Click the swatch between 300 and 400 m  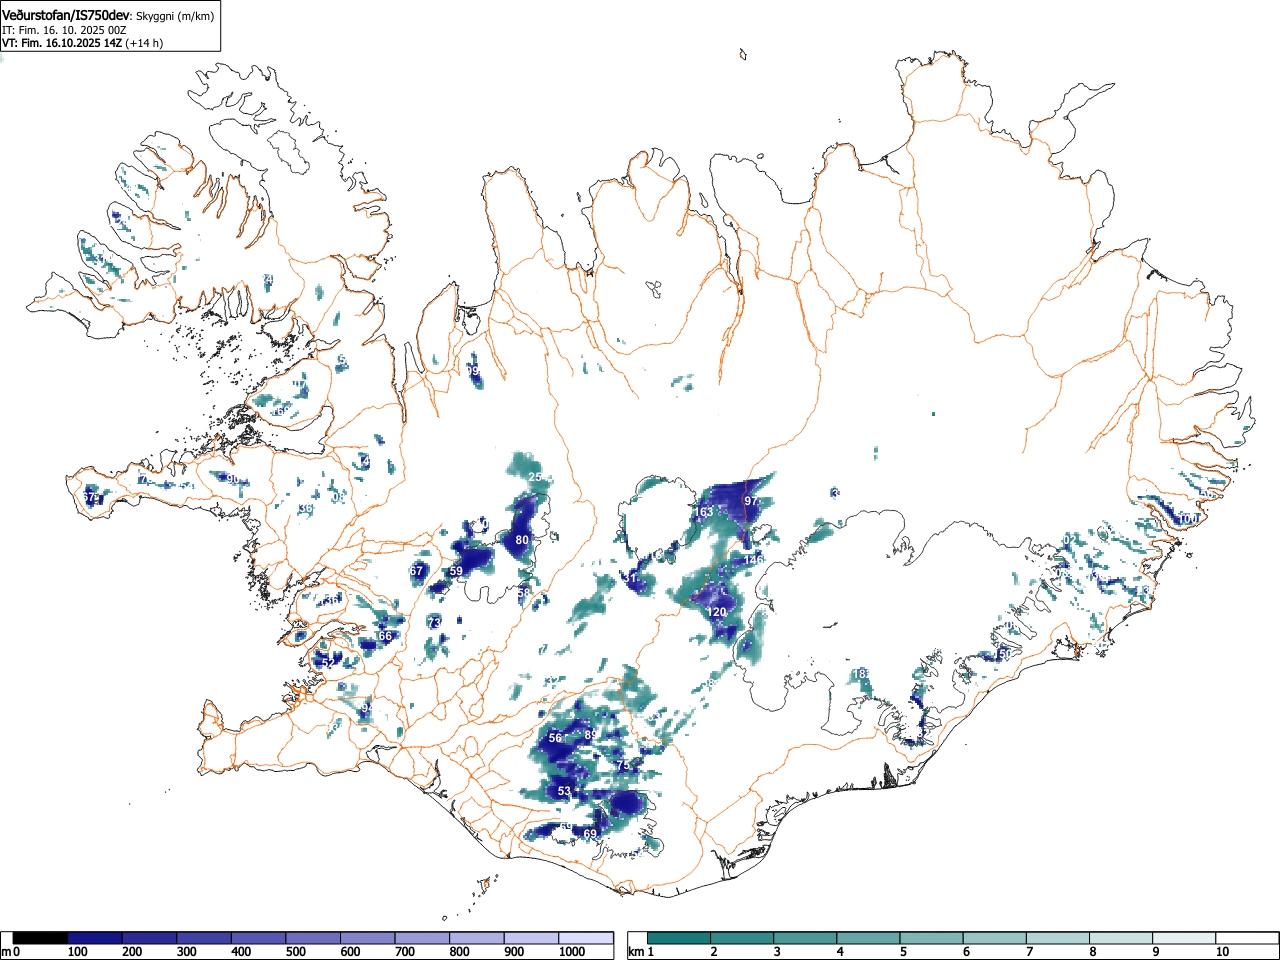204,938
